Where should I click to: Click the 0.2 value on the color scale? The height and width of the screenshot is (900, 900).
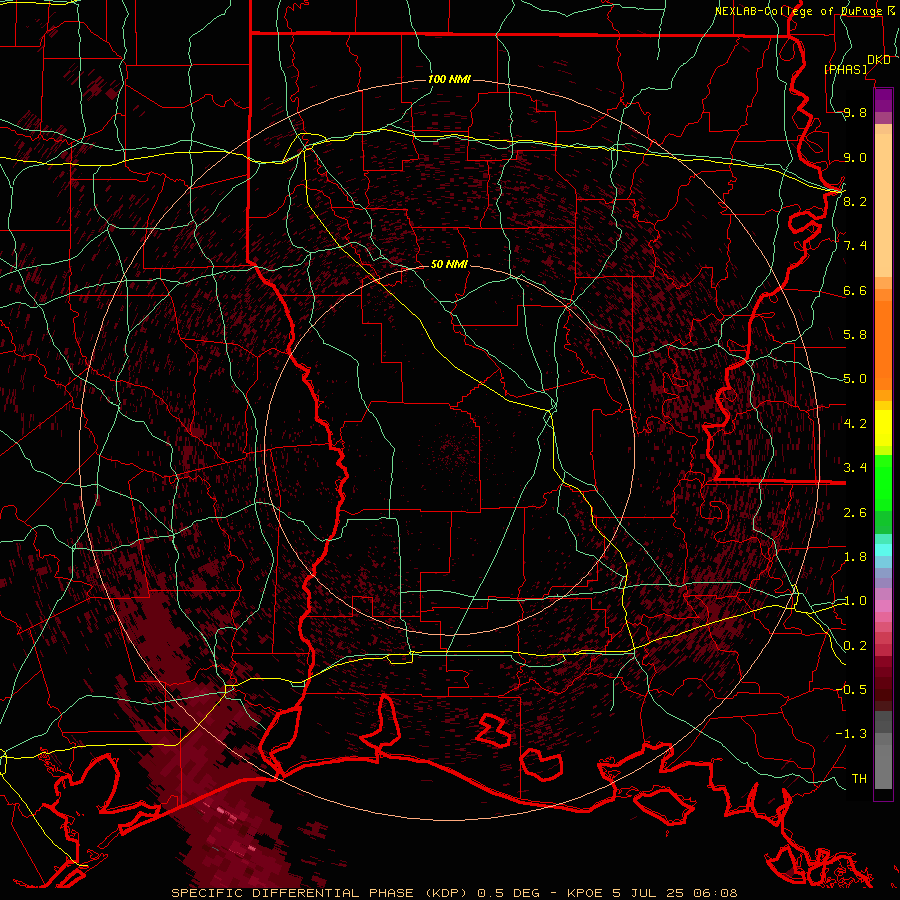tap(854, 646)
